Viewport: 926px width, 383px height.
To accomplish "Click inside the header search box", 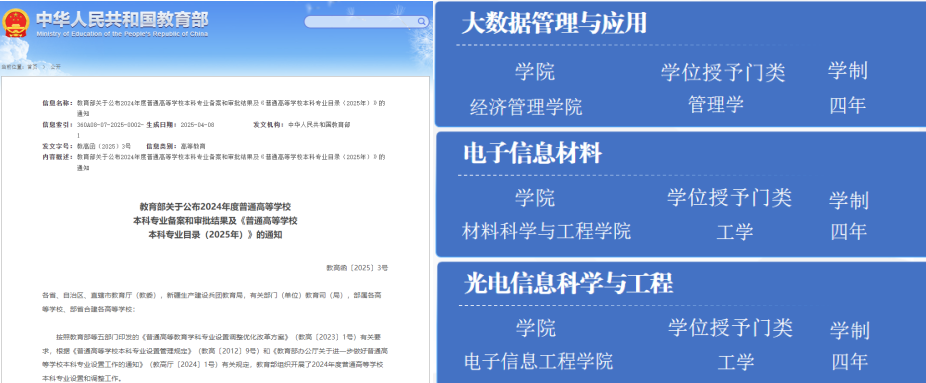I will pos(361,22).
